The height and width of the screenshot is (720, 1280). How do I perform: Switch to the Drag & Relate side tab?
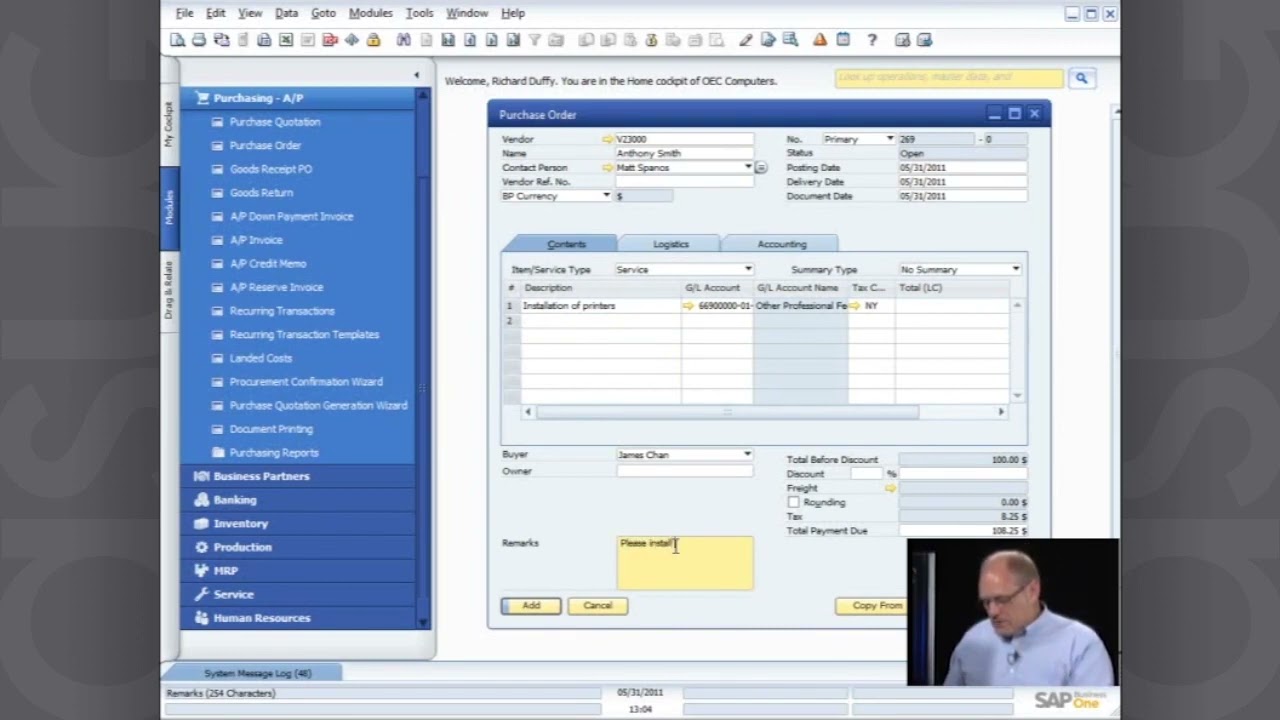pyautogui.click(x=169, y=290)
